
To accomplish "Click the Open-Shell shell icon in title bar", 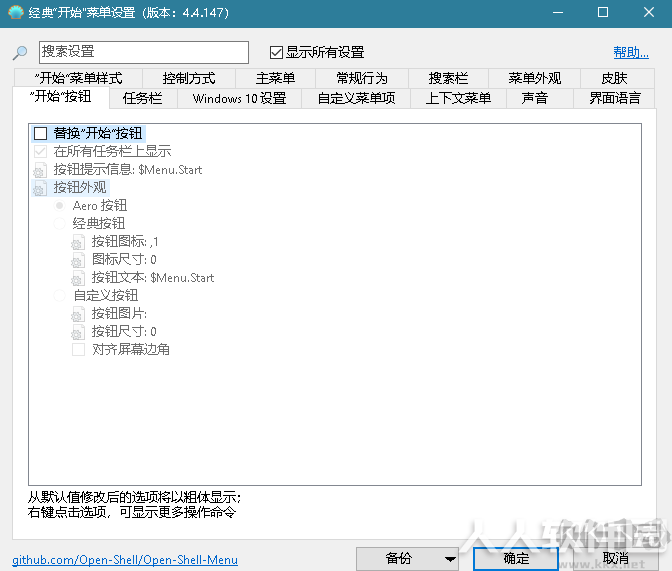I will (x=15, y=12).
